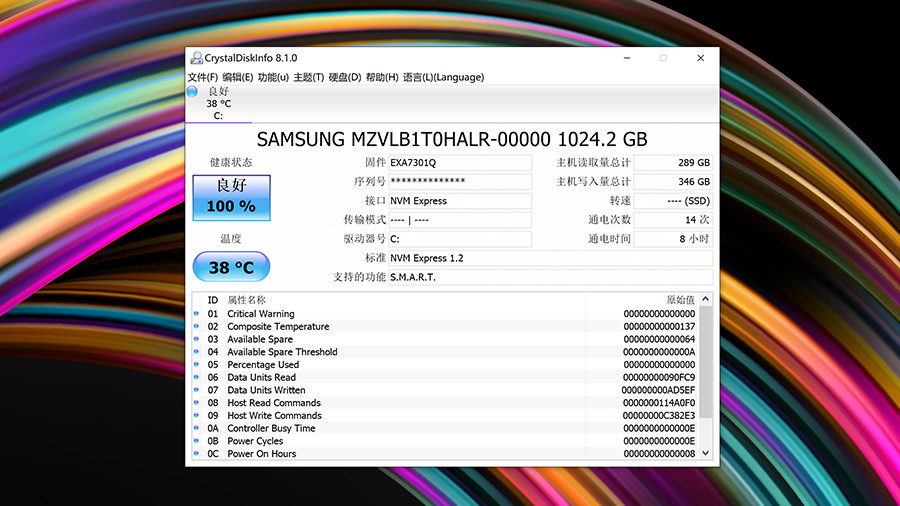This screenshot has width=900, height=506.
Task: Open the 主题(T) menu
Action: point(309,77)
